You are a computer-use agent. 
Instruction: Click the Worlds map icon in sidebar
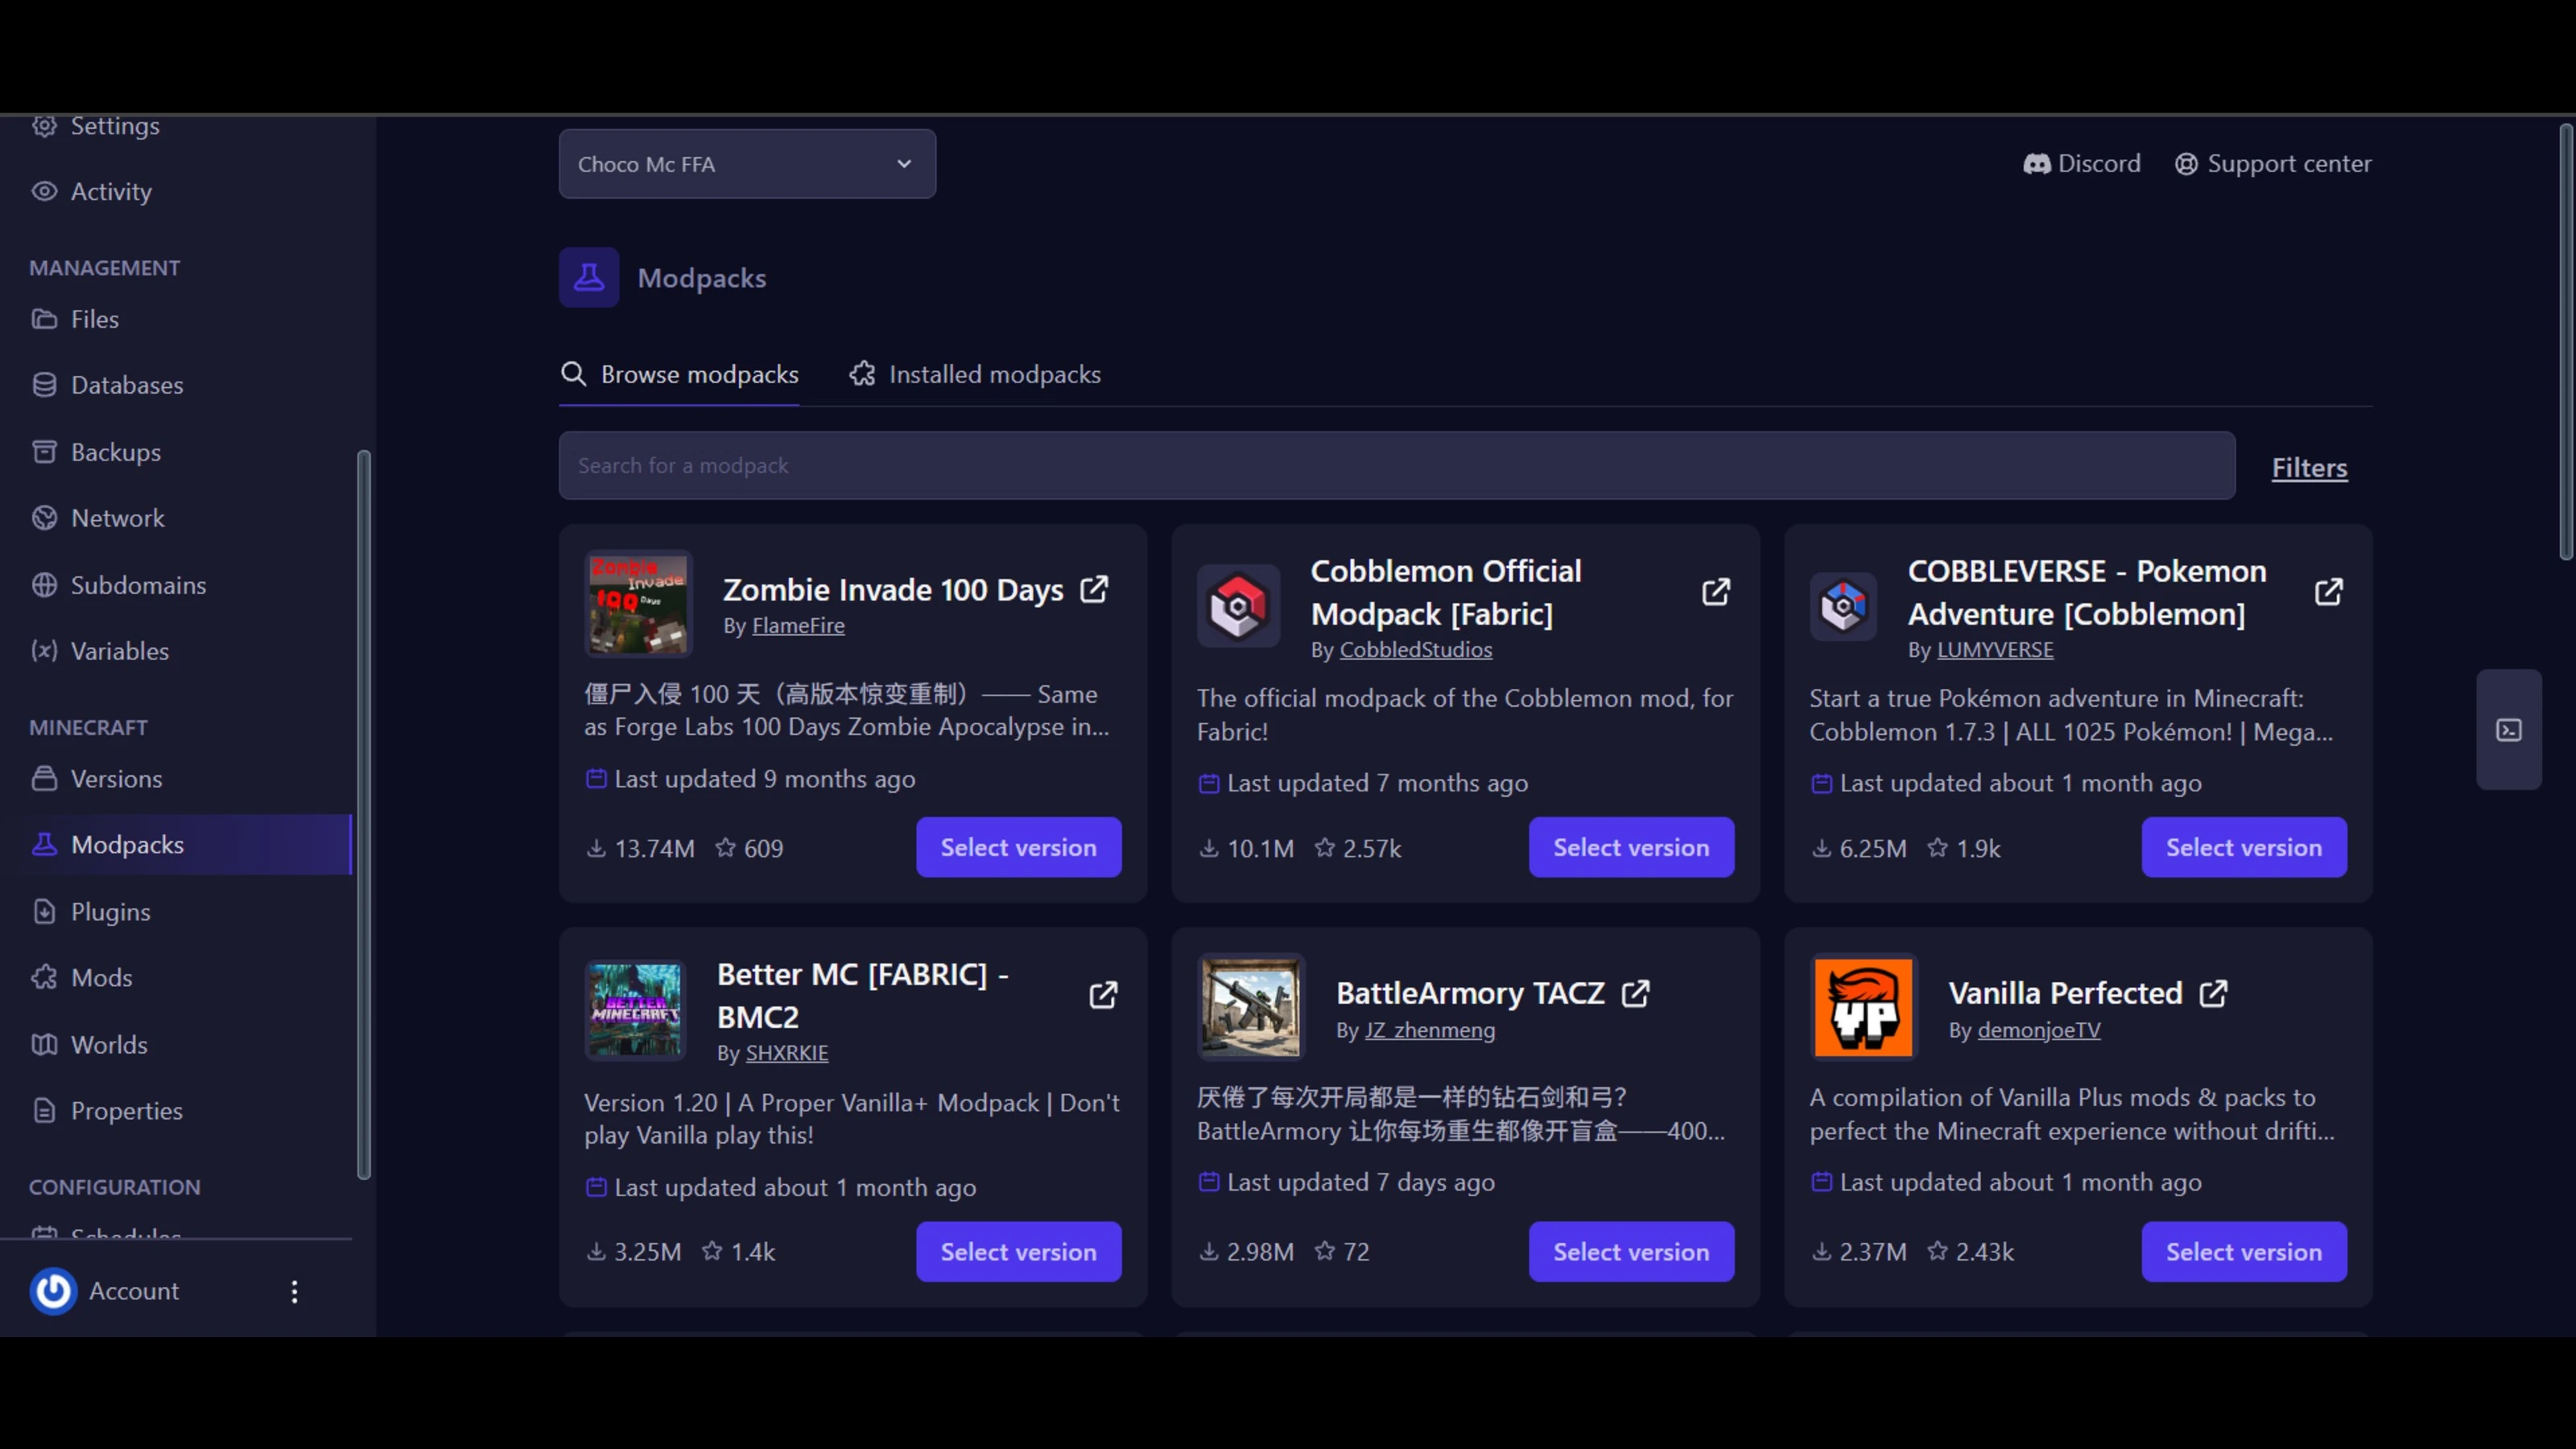[44, 1044]
